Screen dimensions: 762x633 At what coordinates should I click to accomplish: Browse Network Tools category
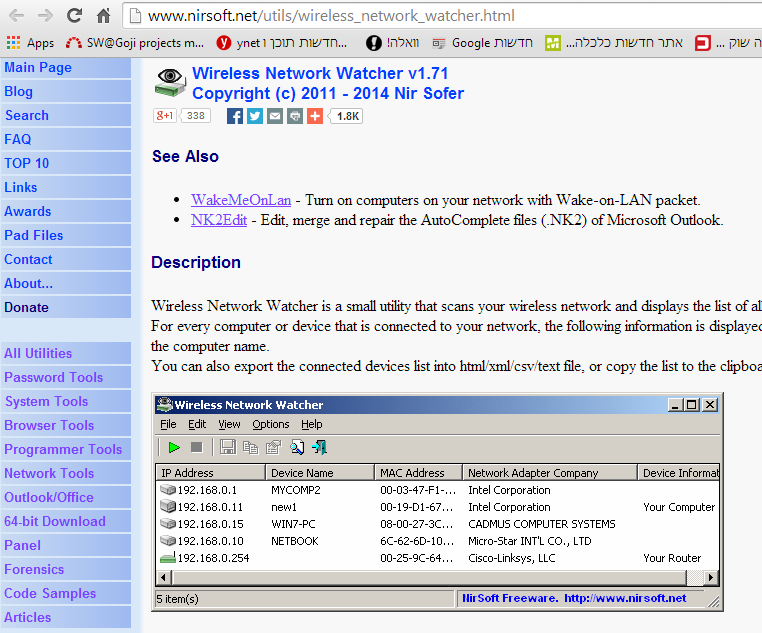66,473
